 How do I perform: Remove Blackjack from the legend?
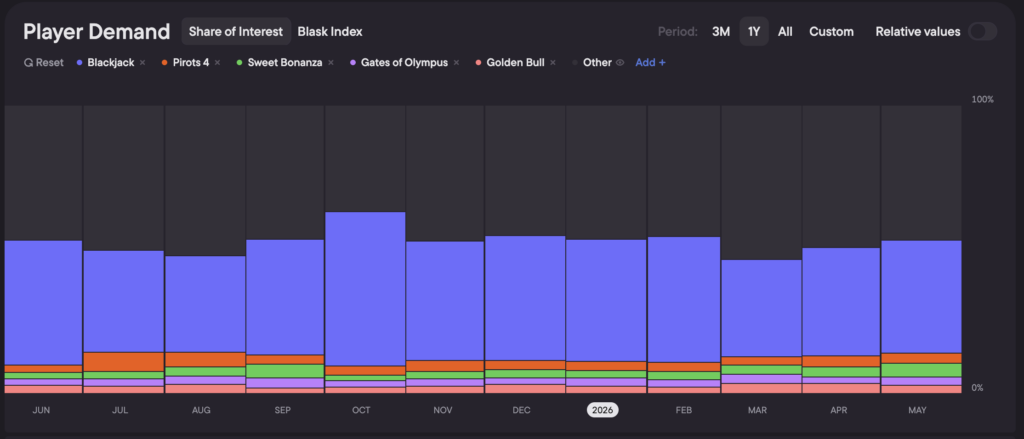pos(142,63)
